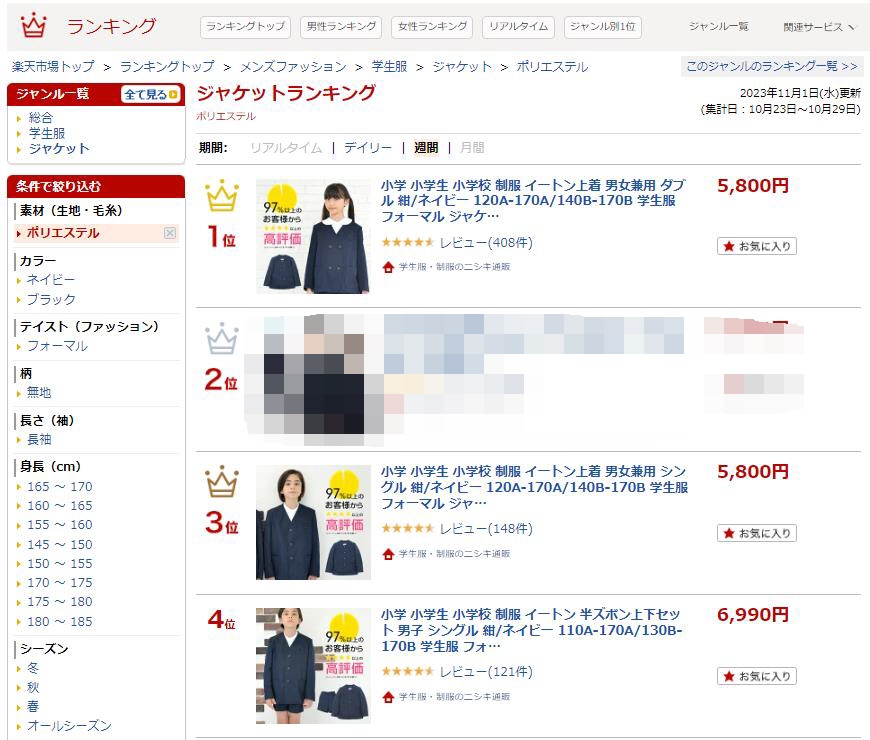Open the 関連サービス dropdown
870x740 pixels.
pyautogui.click(x=818, y=27)
